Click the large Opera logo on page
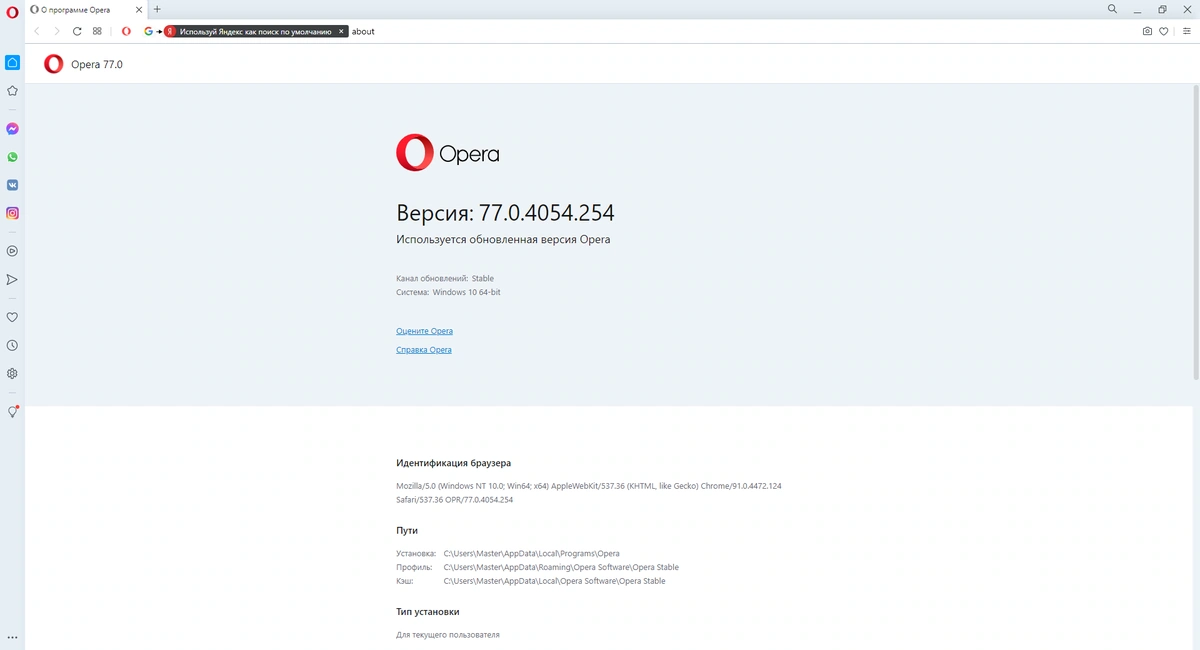 (x=448, y=153)
